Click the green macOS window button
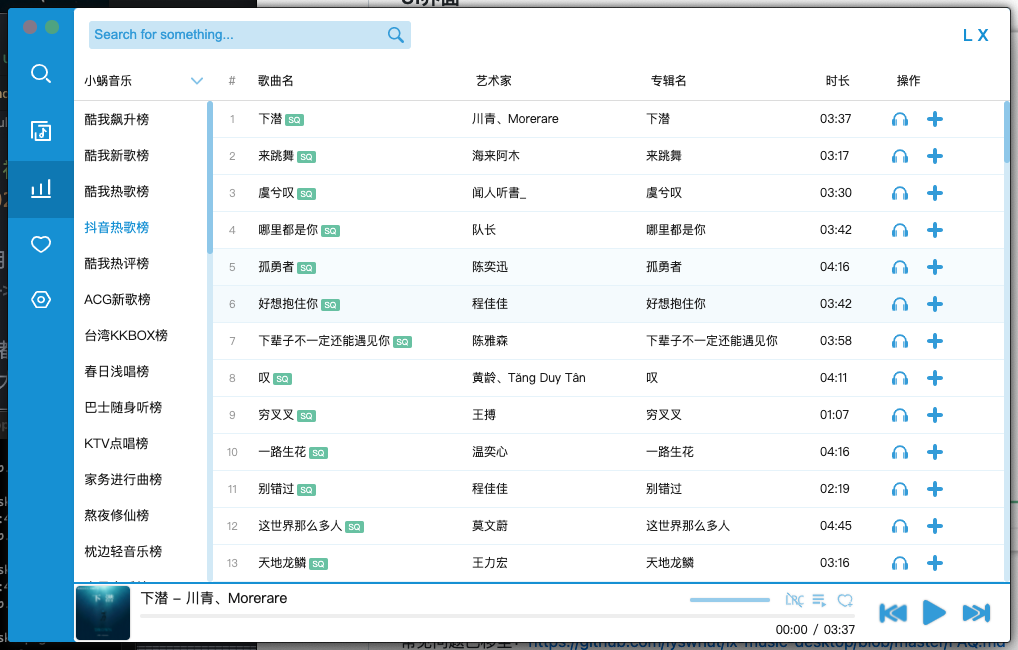The image size is (1018, 650). 52,27
